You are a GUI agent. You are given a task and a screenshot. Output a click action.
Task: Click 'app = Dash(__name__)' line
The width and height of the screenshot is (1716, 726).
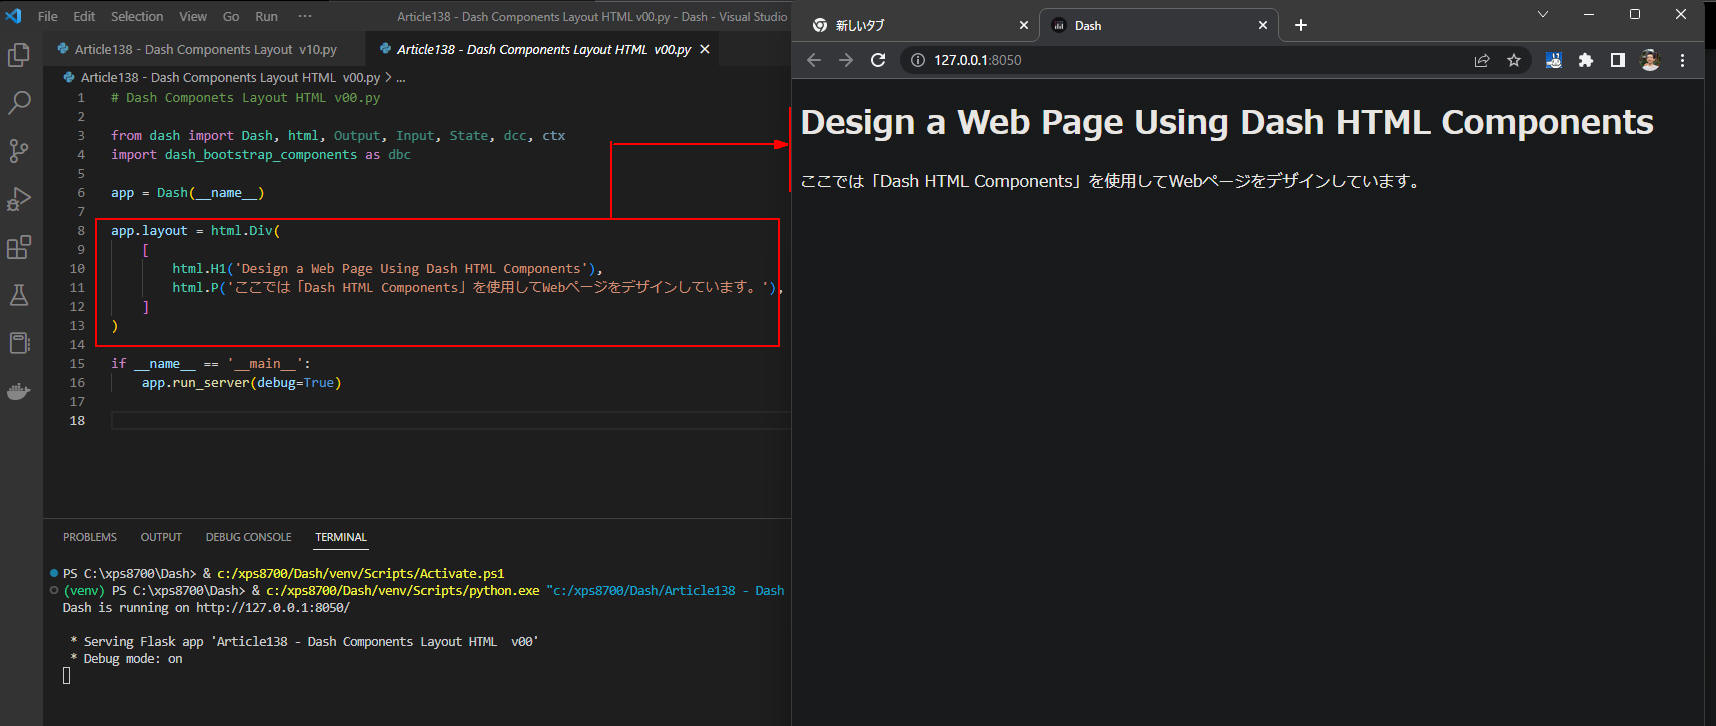(x=188, y=193)
